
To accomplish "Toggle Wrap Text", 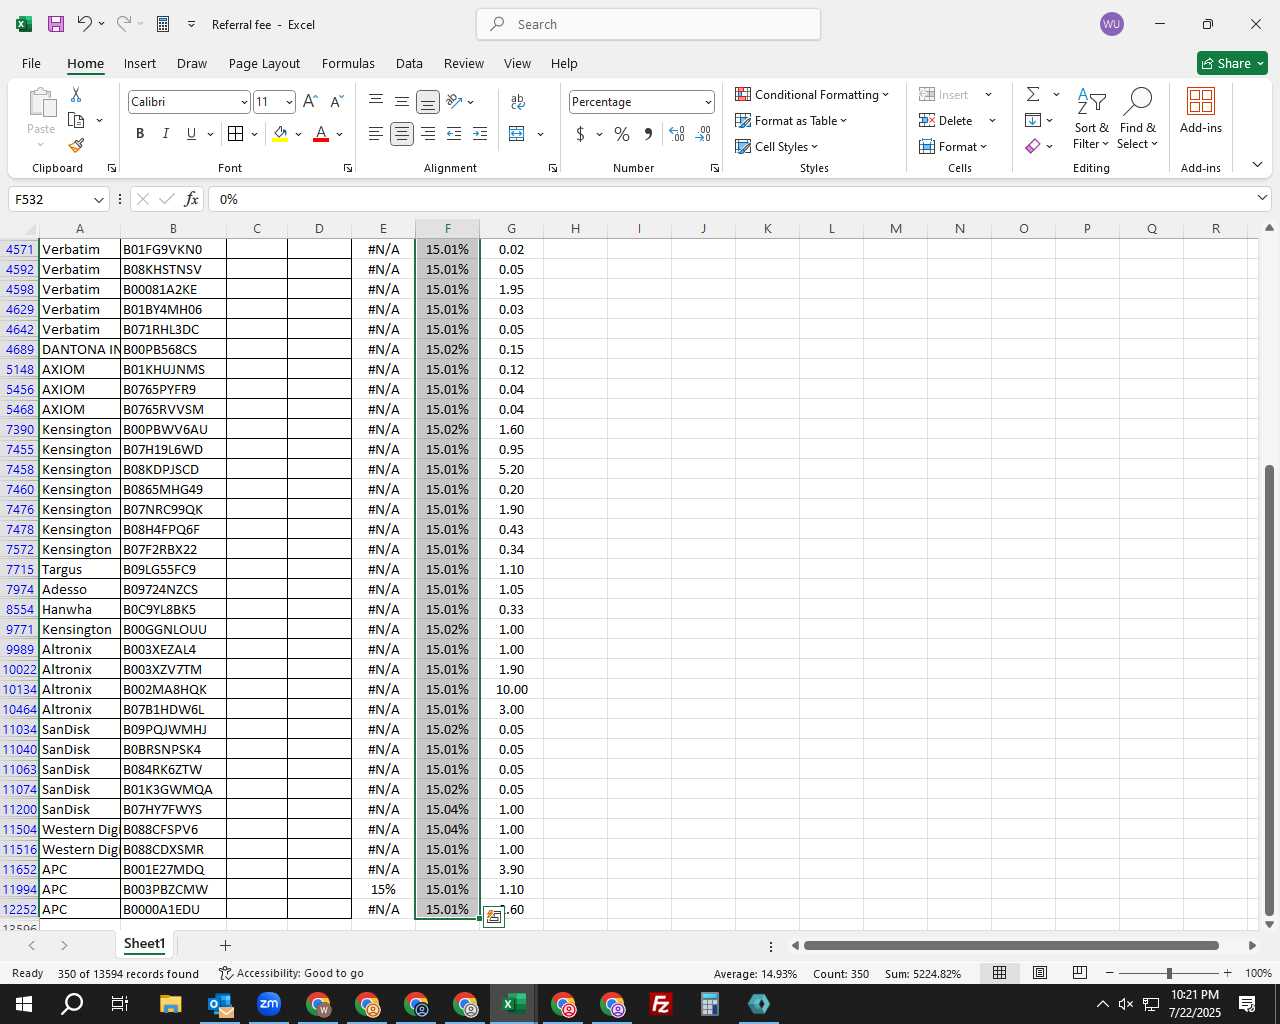I will 518,101.
